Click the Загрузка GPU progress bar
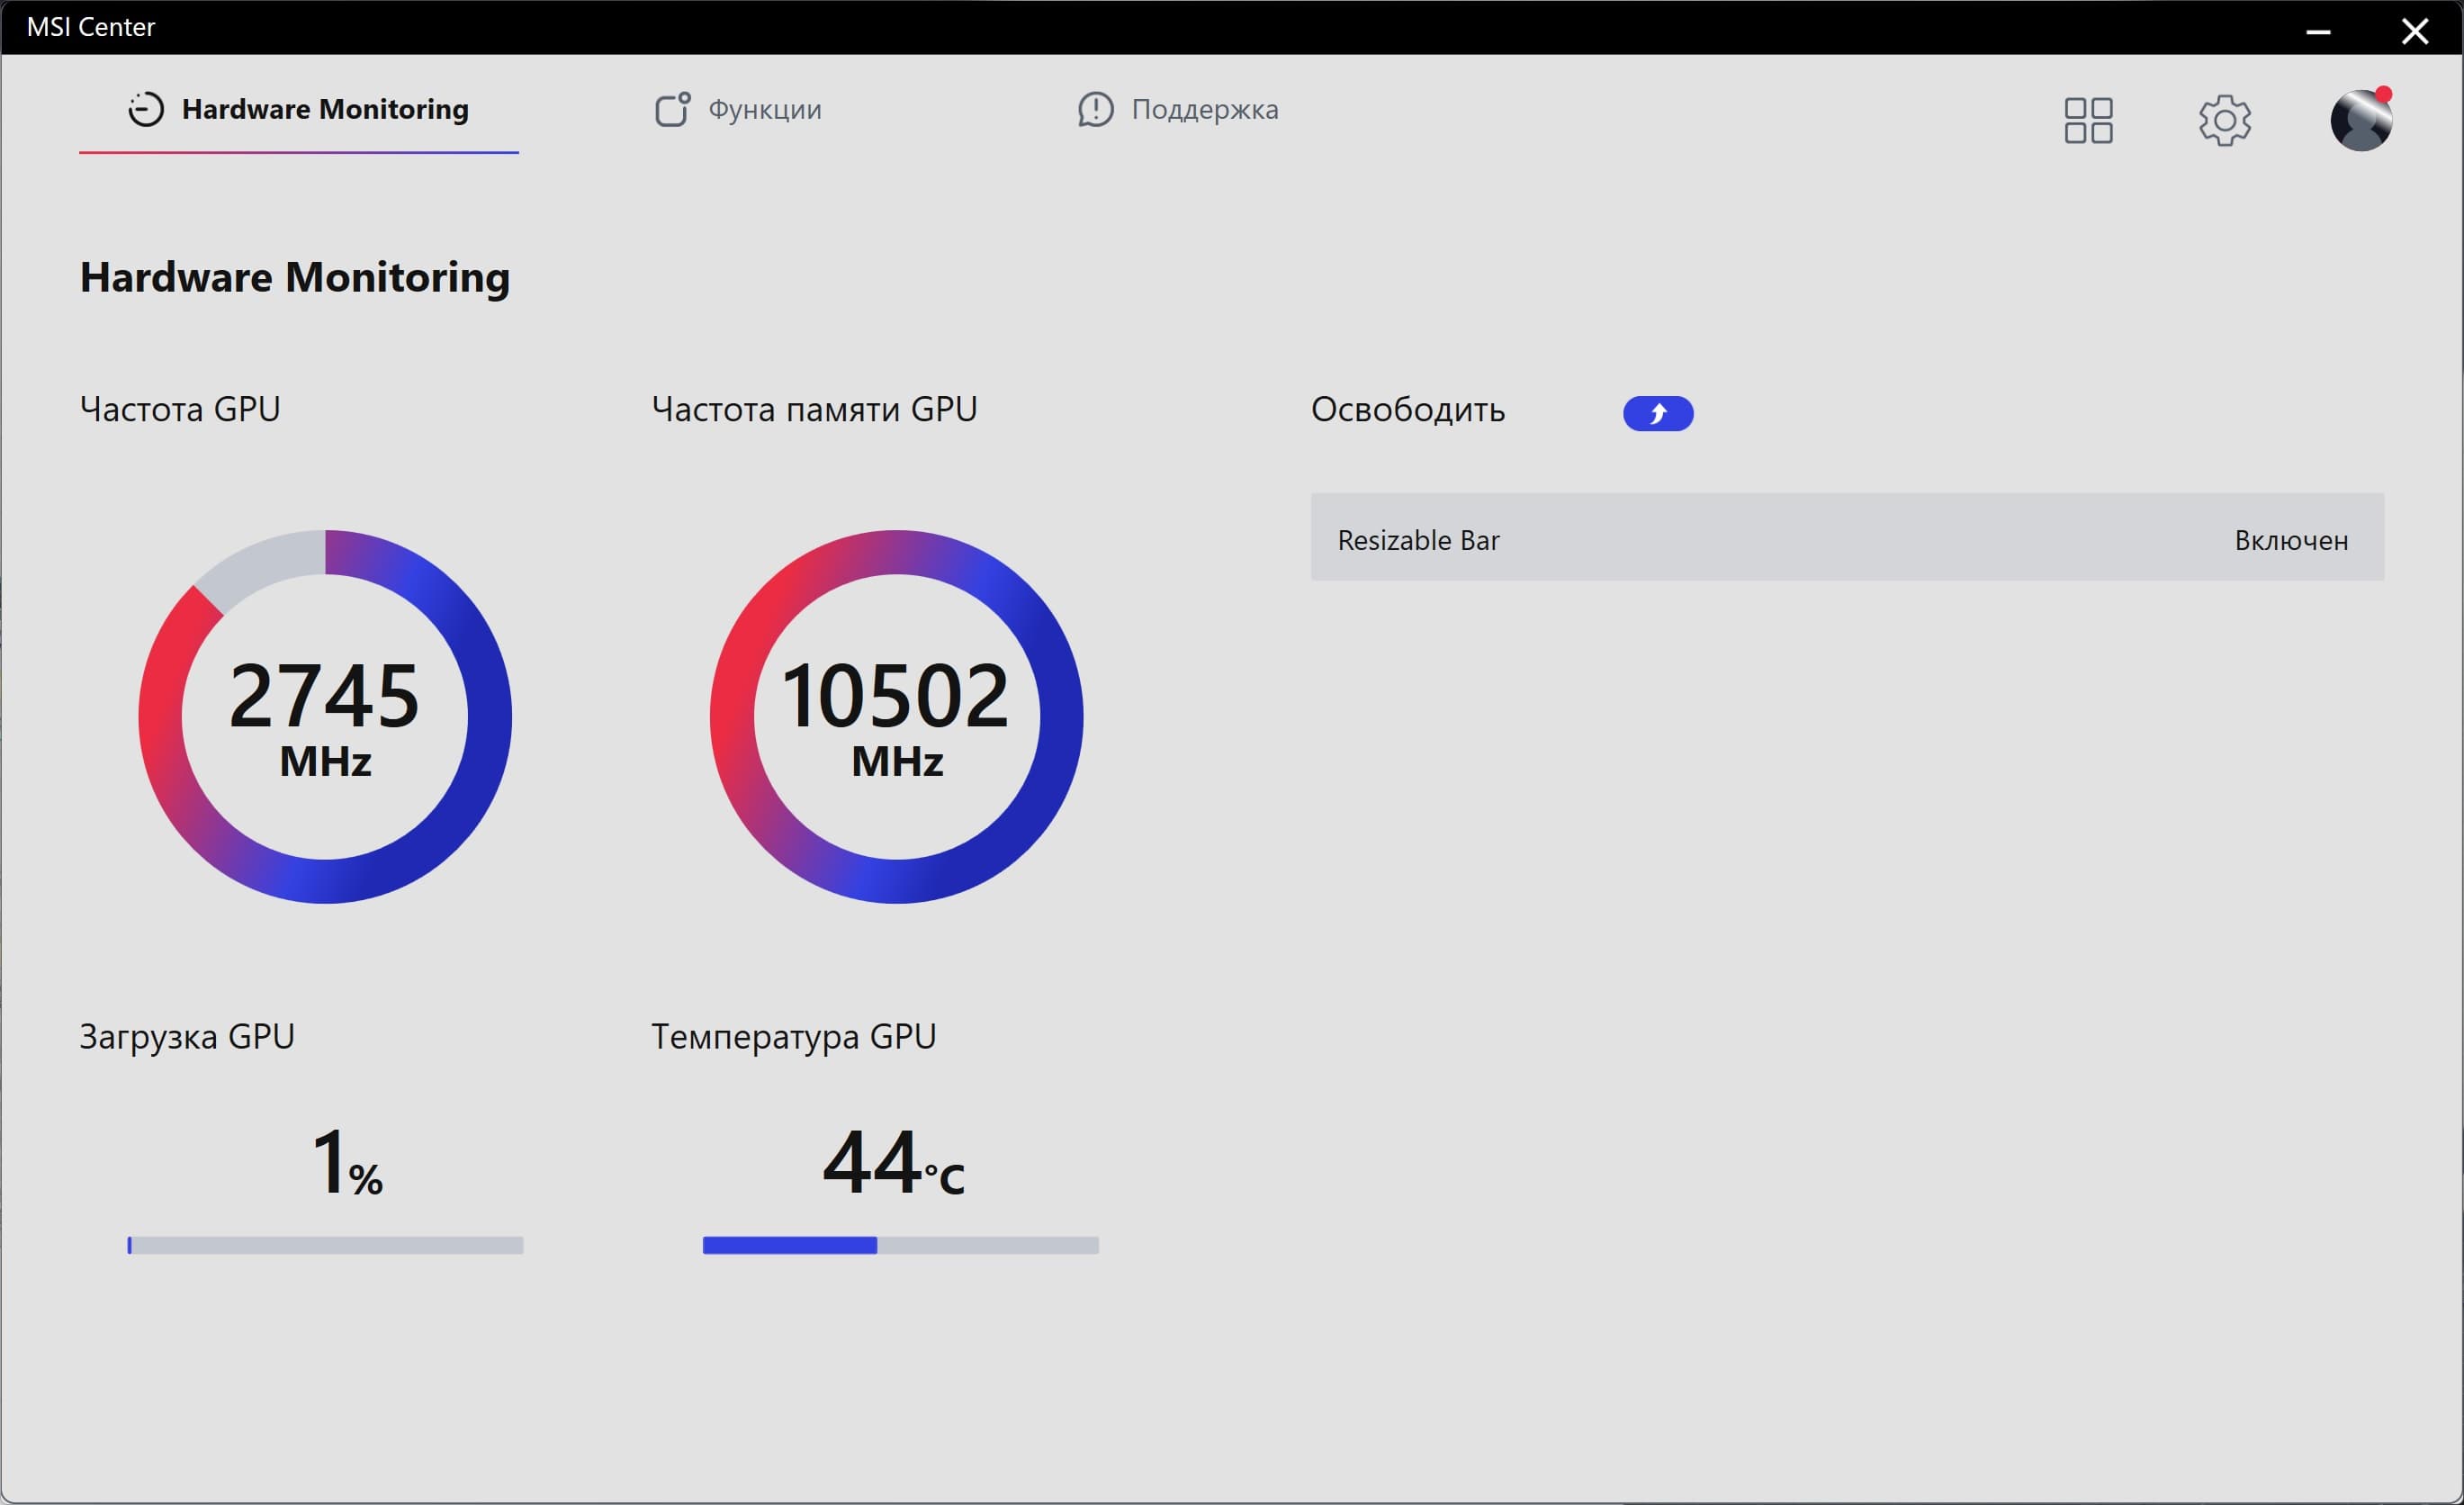The image size is (2464, 1505). coord(325,1245)
